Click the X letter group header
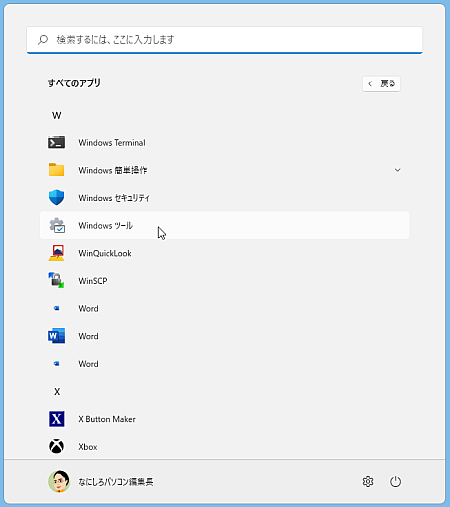Viewport: 450px width, 507px height. tap(57, 391)
